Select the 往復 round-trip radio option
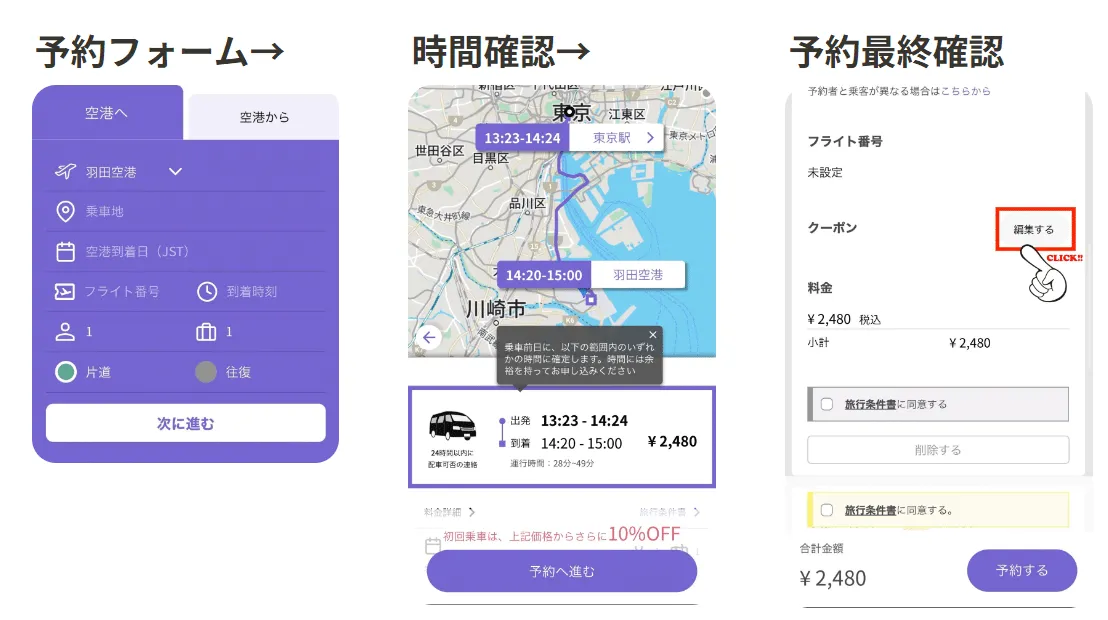Viewport: 1108px width, 620px height. (206, 372)
